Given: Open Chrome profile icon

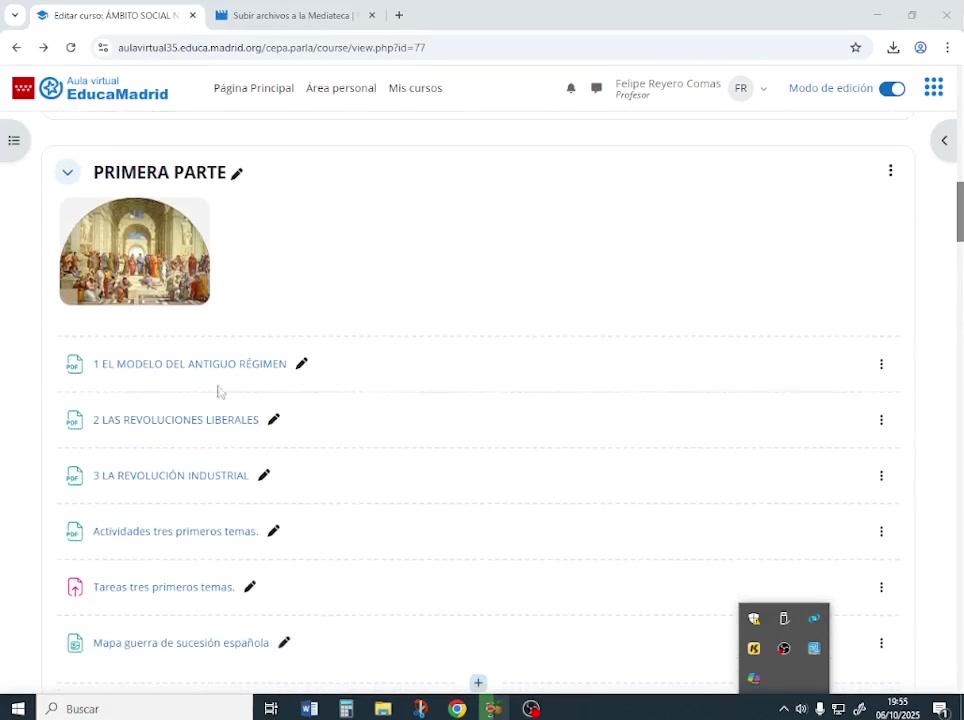Looking at the screenshot, I should (x=920, y=48).
